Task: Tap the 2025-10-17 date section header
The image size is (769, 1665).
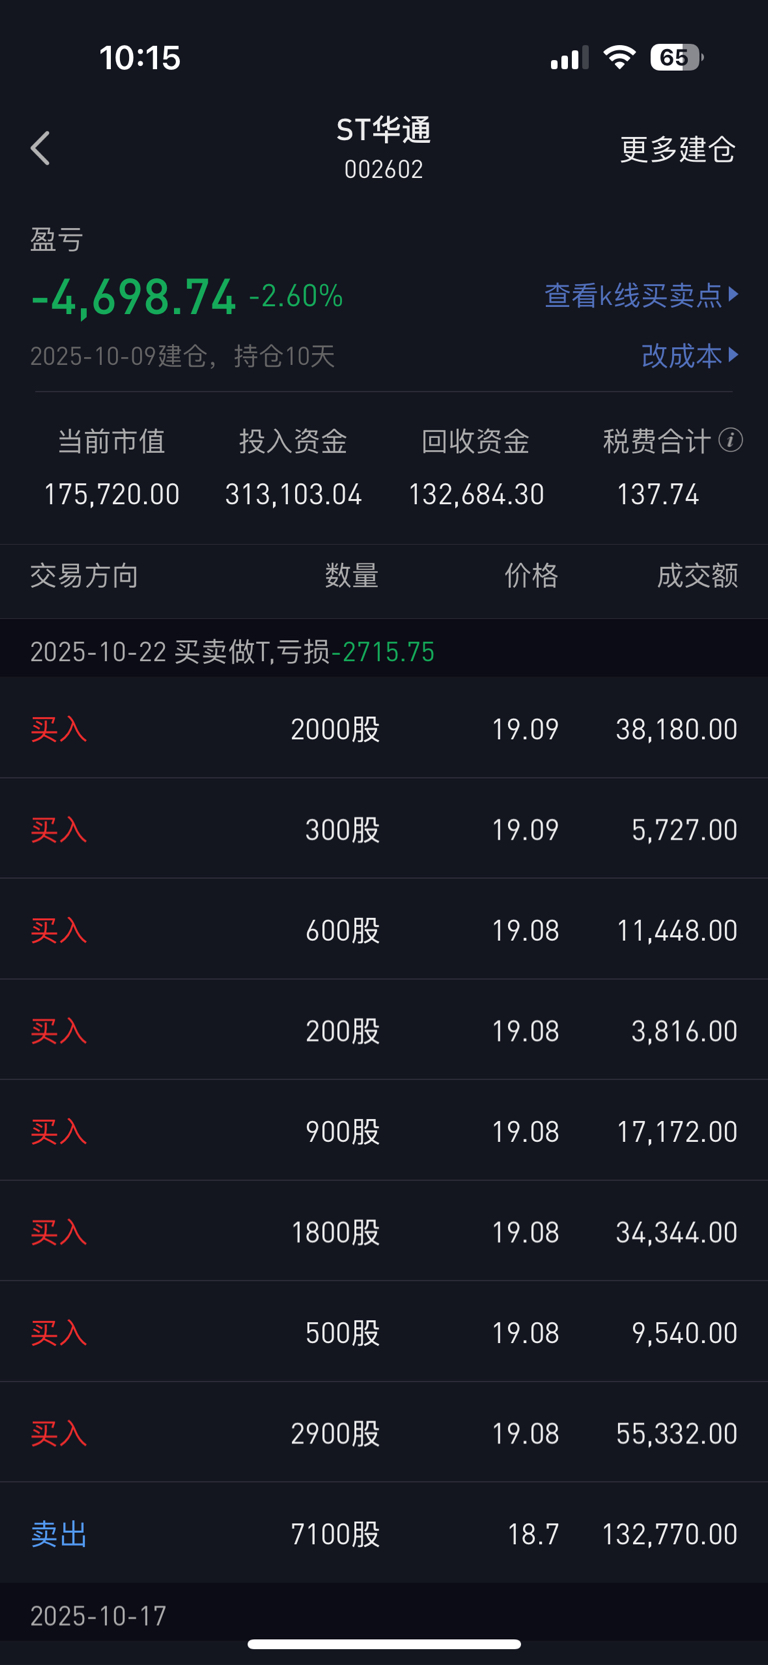Action: (98, 1616)
